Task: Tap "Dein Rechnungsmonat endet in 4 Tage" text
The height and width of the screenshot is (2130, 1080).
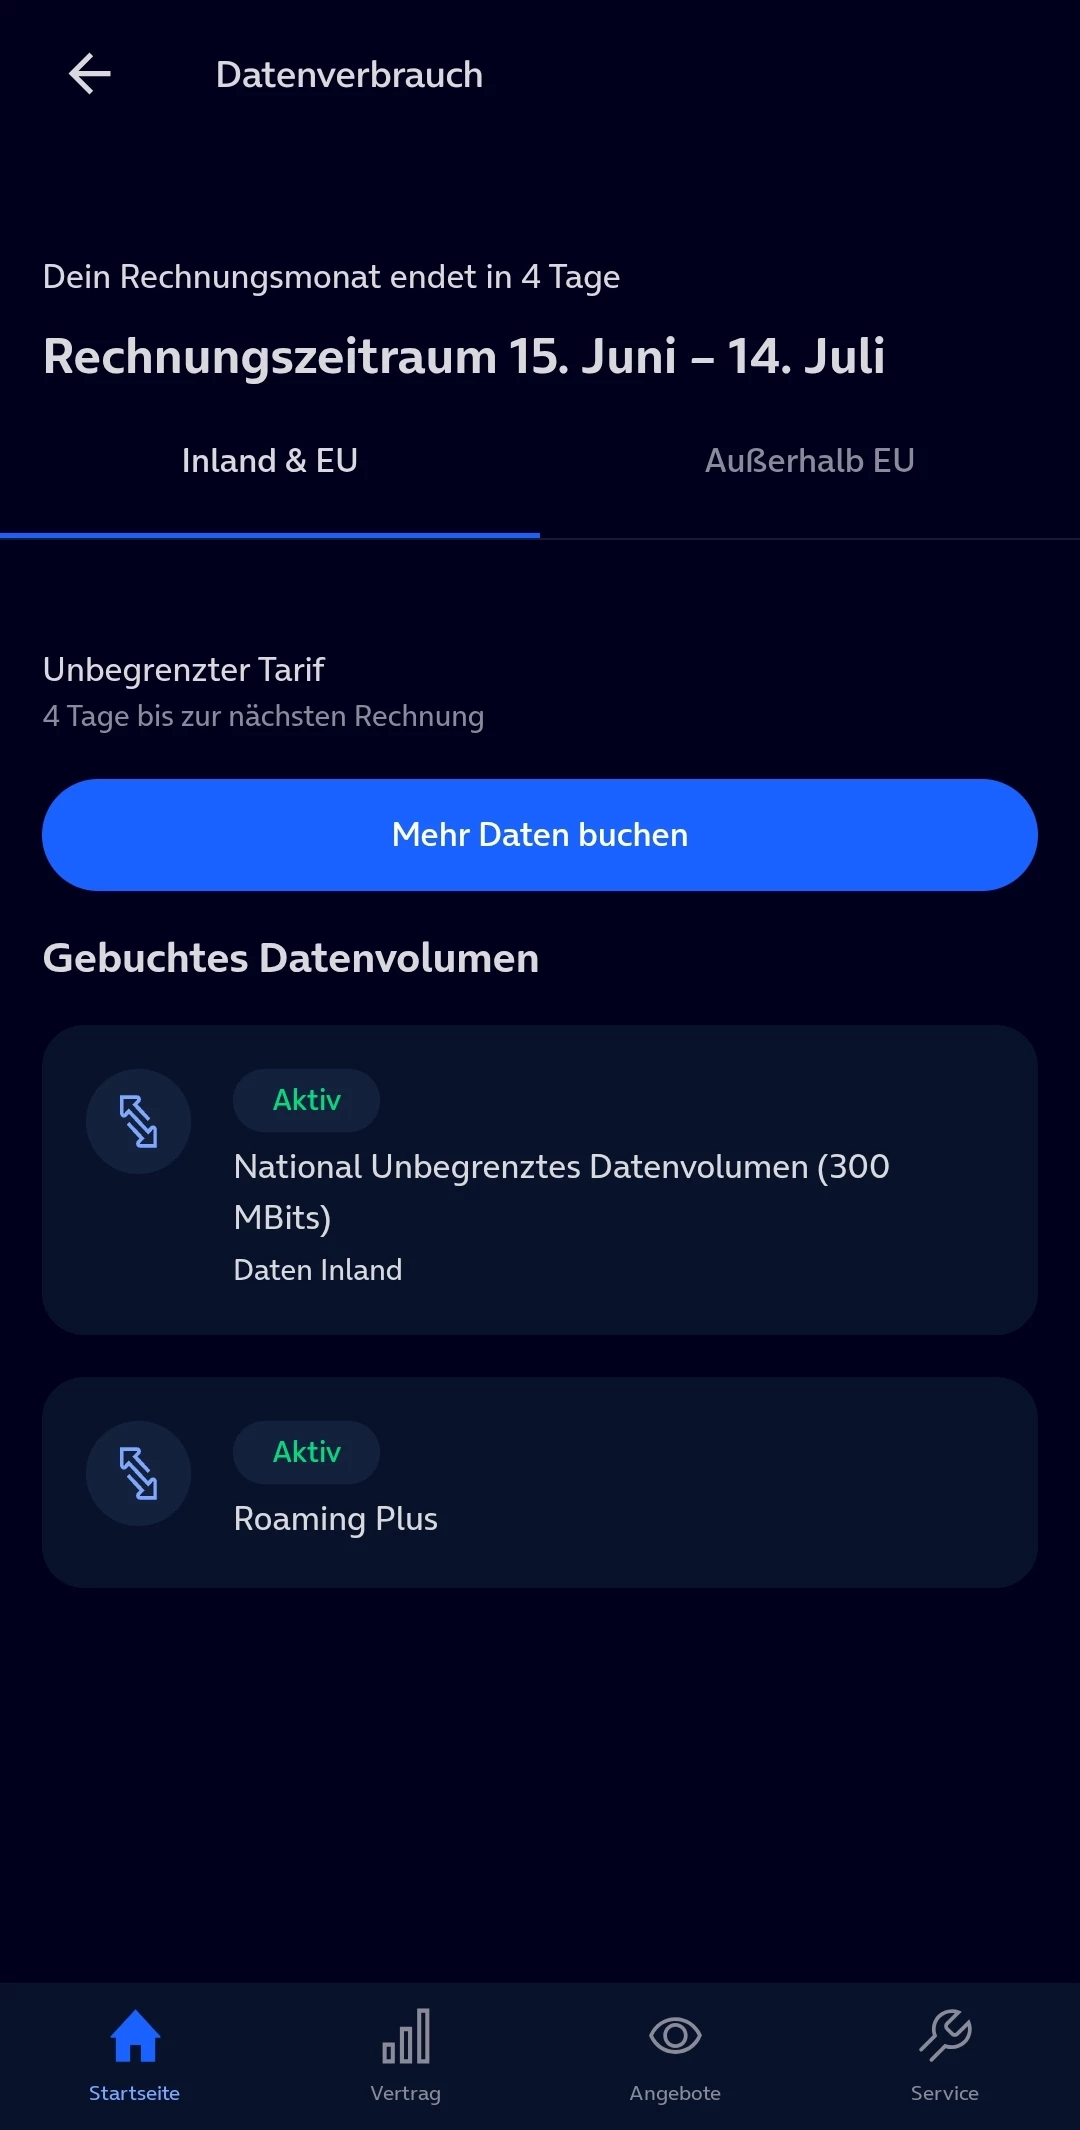Action: (331, 277)
